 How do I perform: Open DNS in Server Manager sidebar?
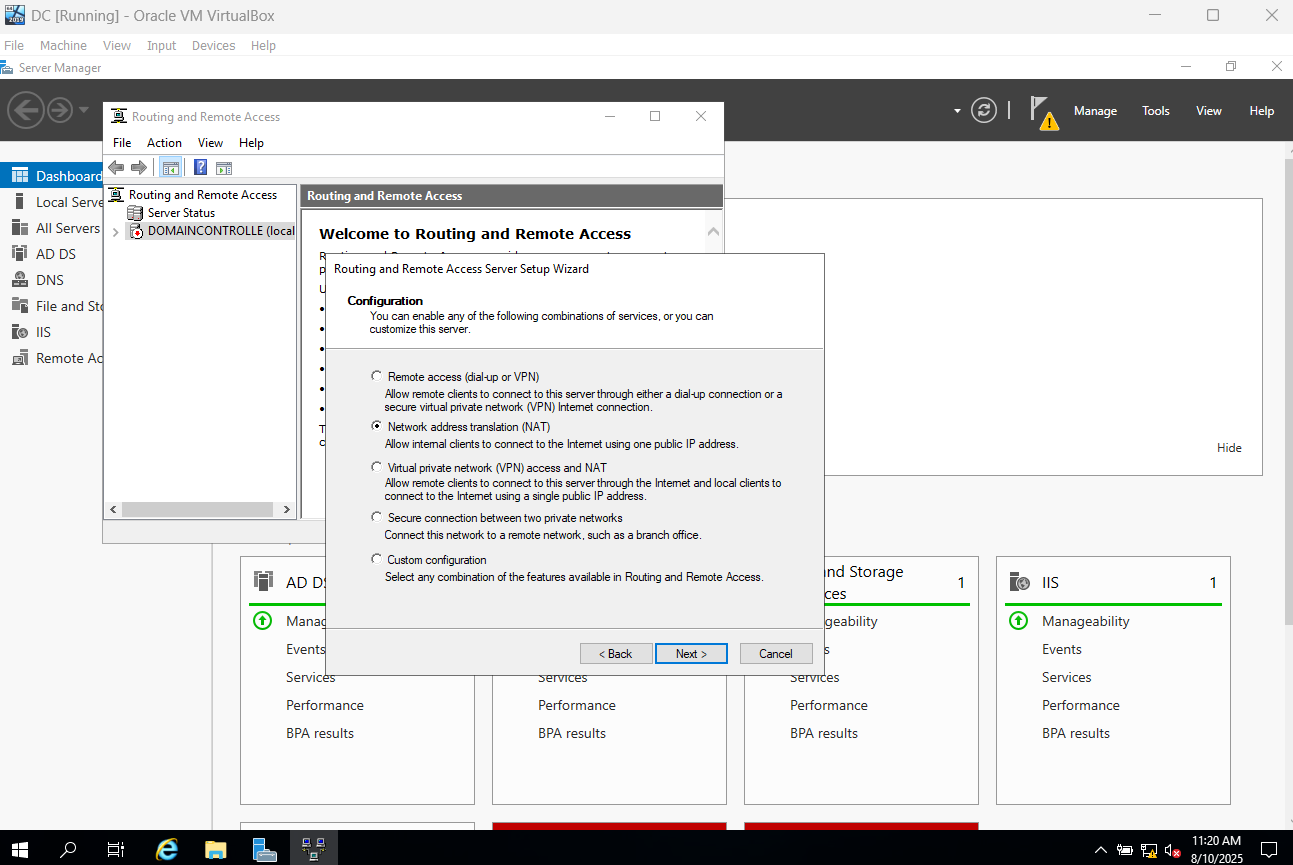pyautogui.click(x=52, y=280)
